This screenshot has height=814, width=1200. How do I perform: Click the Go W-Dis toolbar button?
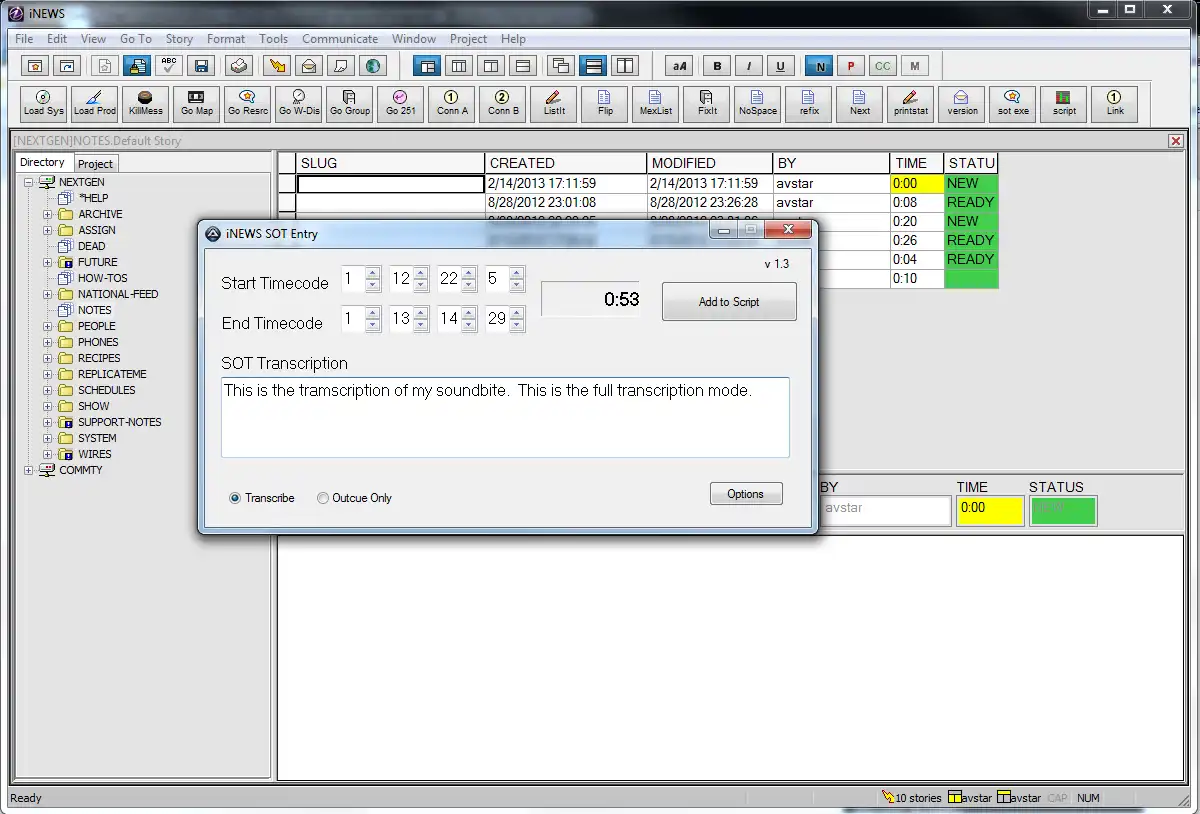tap(299, 103)
